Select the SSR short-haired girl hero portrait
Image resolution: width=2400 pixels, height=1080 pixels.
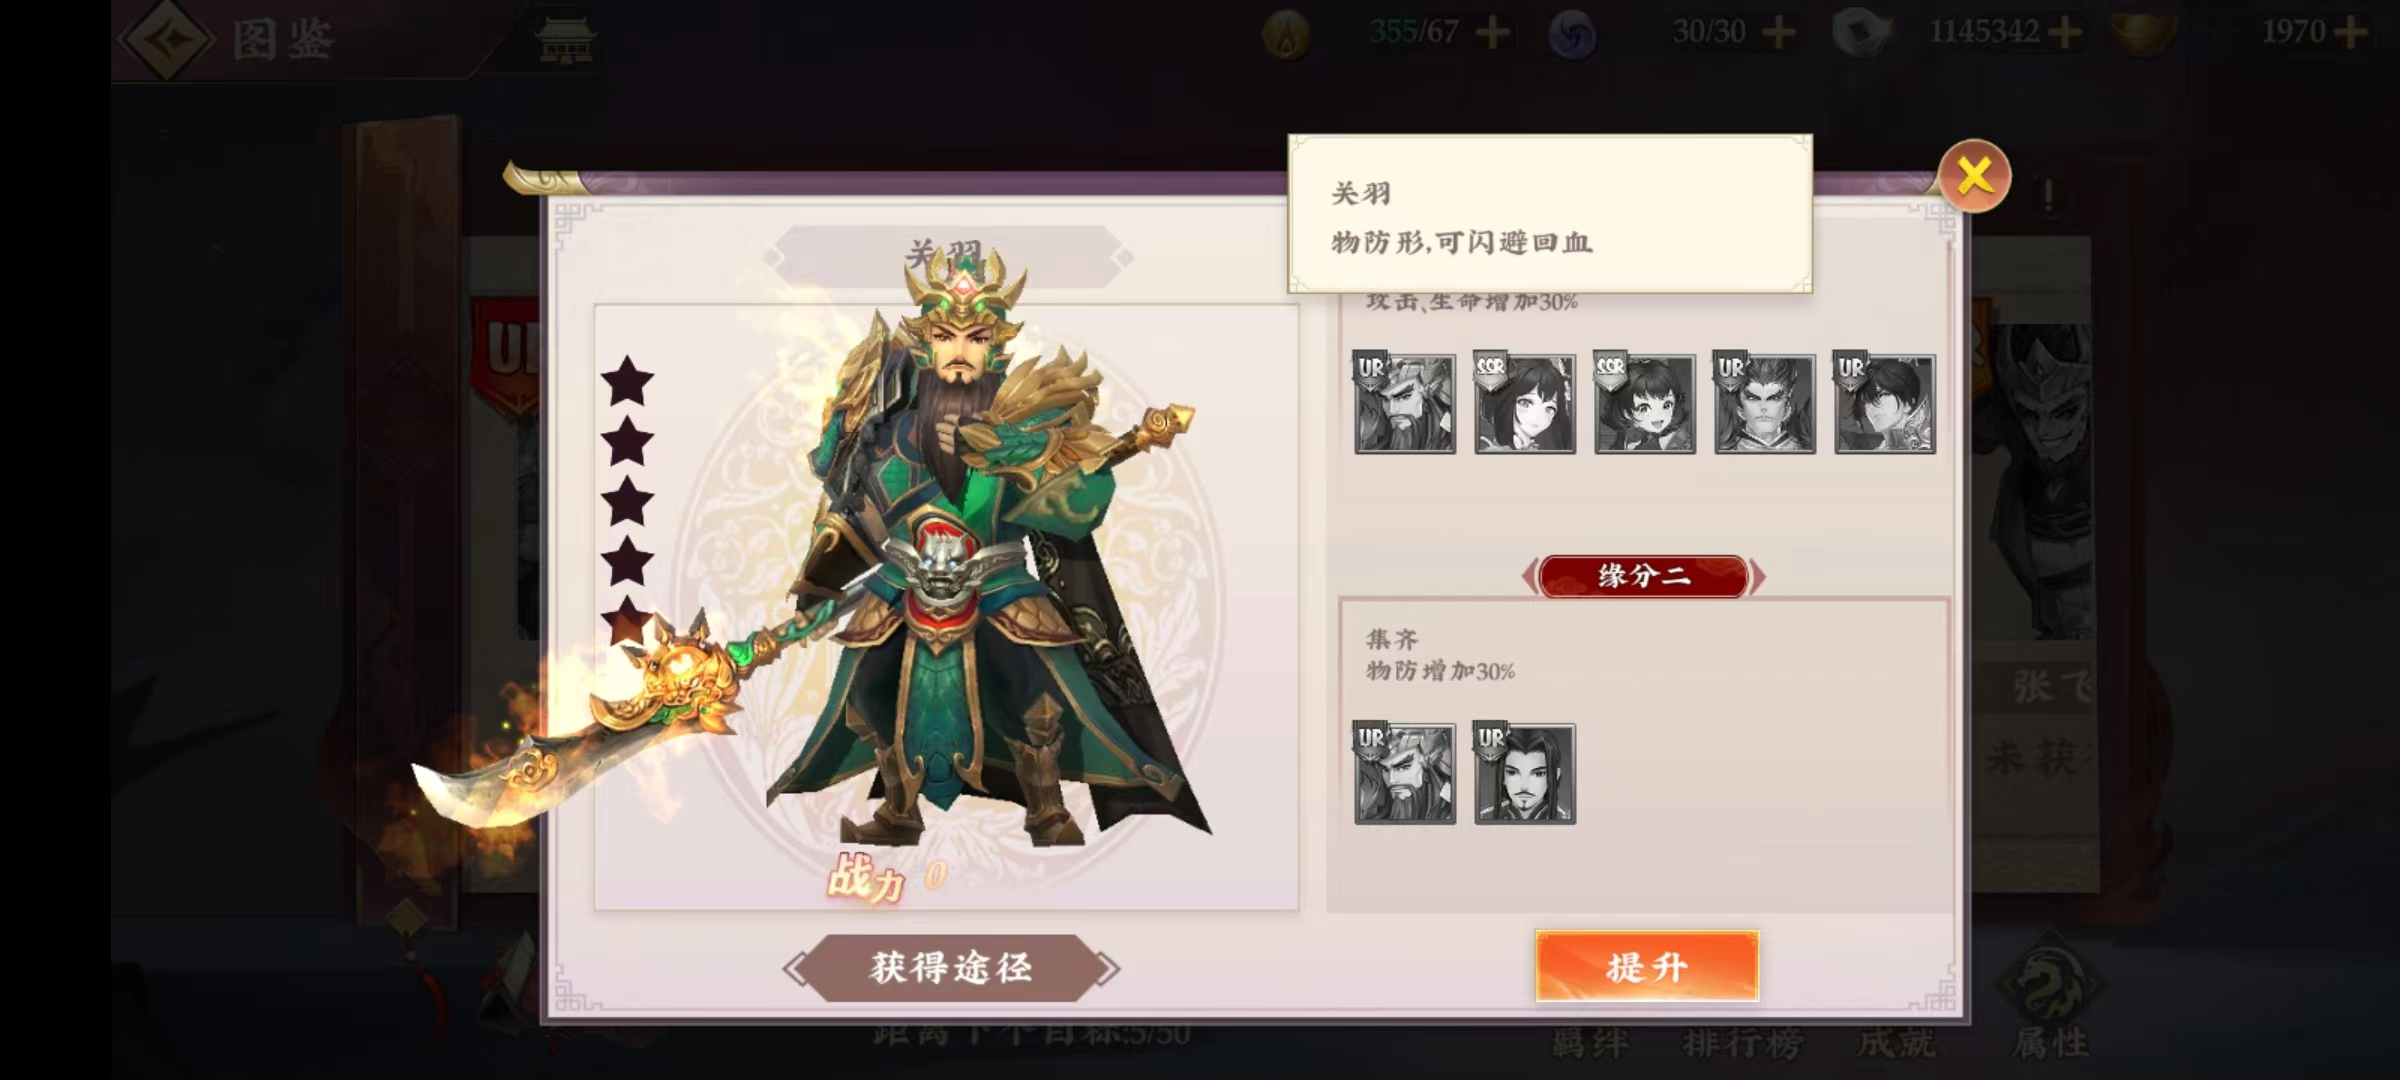(x=1644, y=403)
